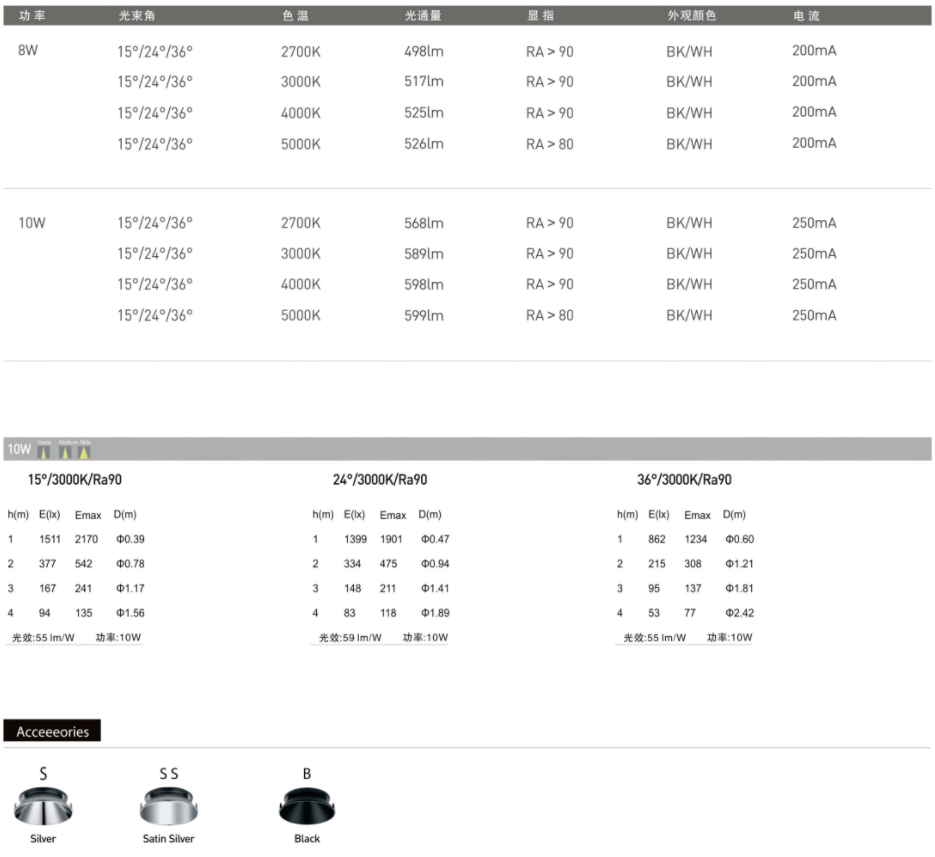The height and width of the screenshot is (857, 935).
Task: Click the 599lm luminous flux value
Action: (424, 315)
